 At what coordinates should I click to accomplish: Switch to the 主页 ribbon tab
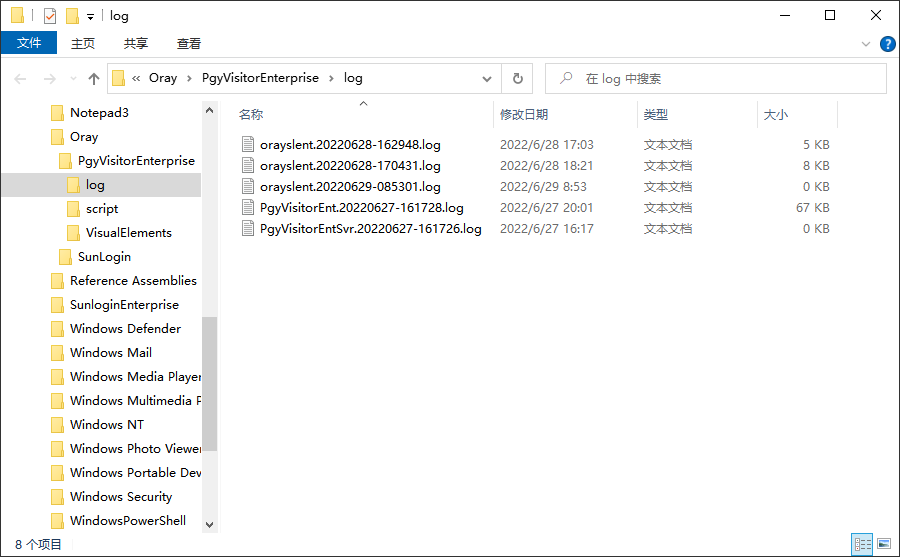click(x=83, y=43)
